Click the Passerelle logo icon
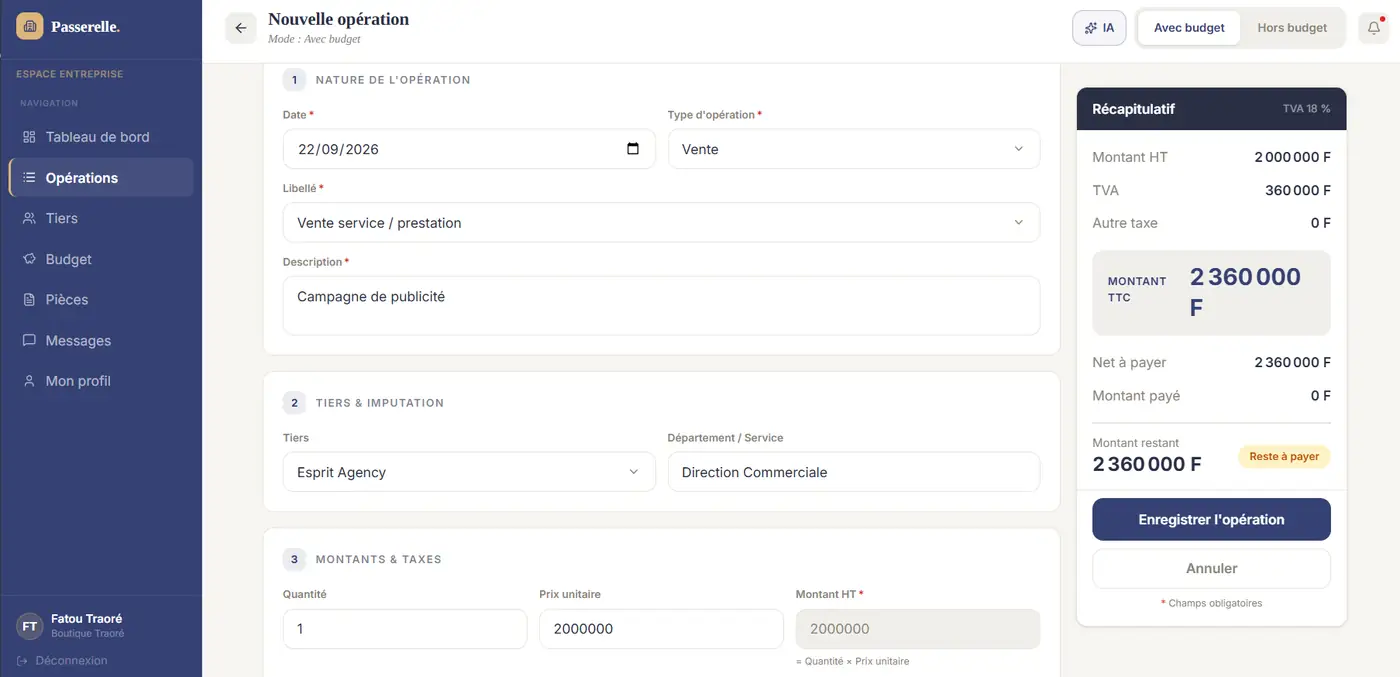 tap(30, 27)
